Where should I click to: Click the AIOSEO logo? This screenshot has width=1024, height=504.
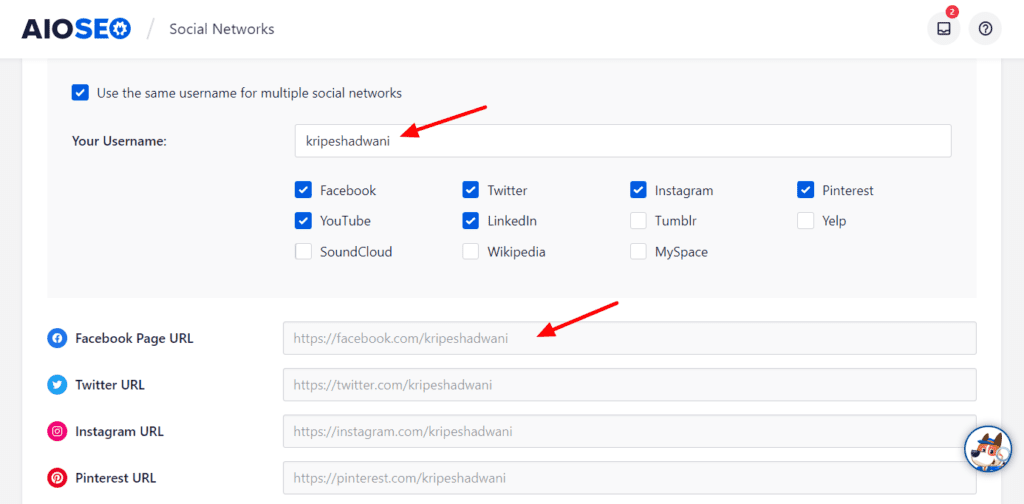[76, 29]
